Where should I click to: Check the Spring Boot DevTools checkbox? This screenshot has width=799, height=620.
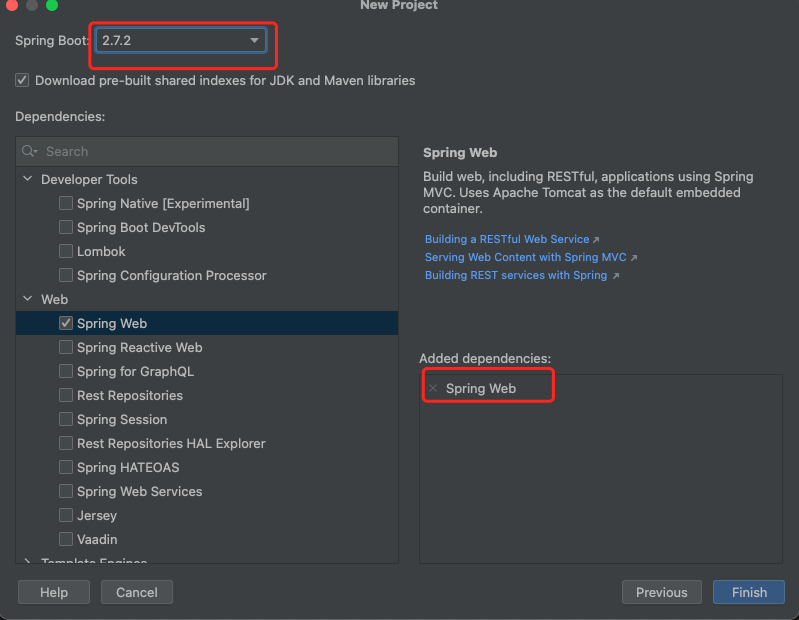pyautogui.click(x=66, y=228)
